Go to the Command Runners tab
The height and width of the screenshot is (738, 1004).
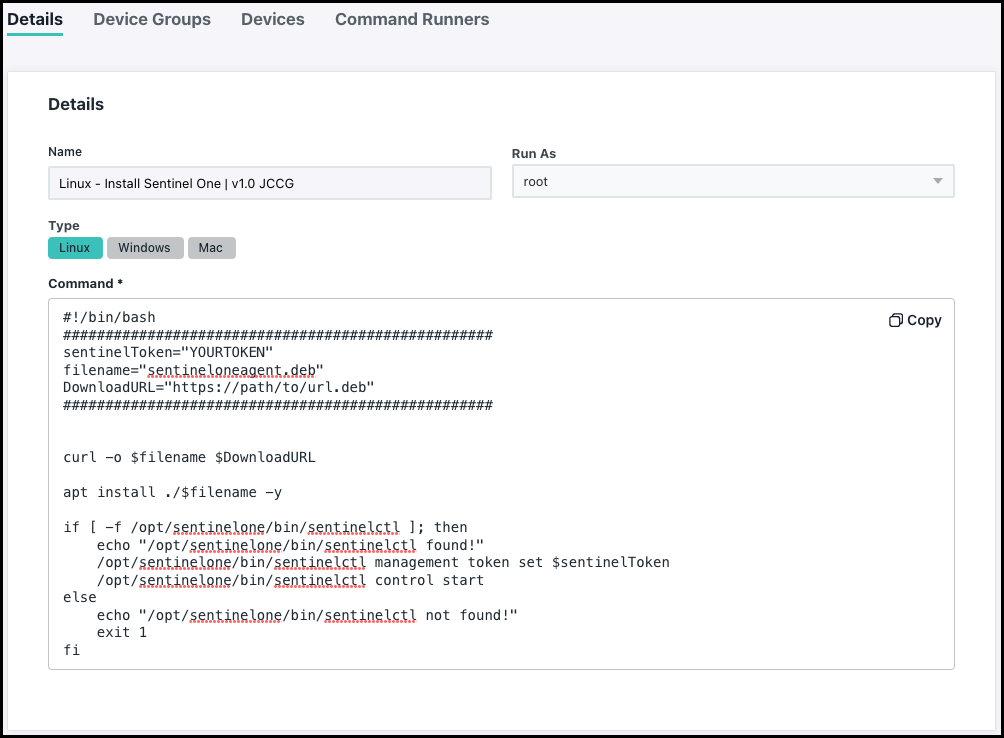pyautogui.click(x=412, y=19)
